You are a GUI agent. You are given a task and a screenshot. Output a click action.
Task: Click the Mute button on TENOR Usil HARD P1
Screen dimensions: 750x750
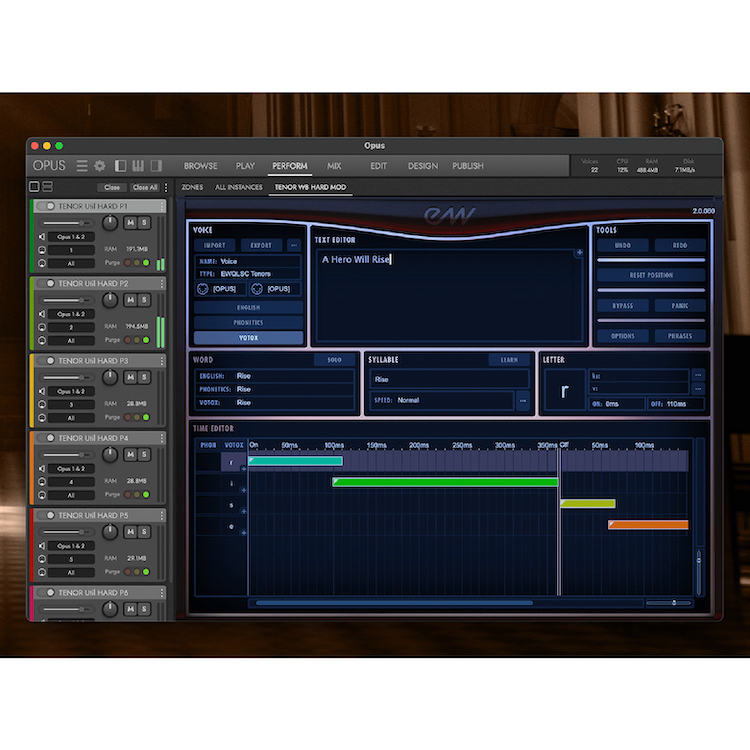tap(130, 221)
